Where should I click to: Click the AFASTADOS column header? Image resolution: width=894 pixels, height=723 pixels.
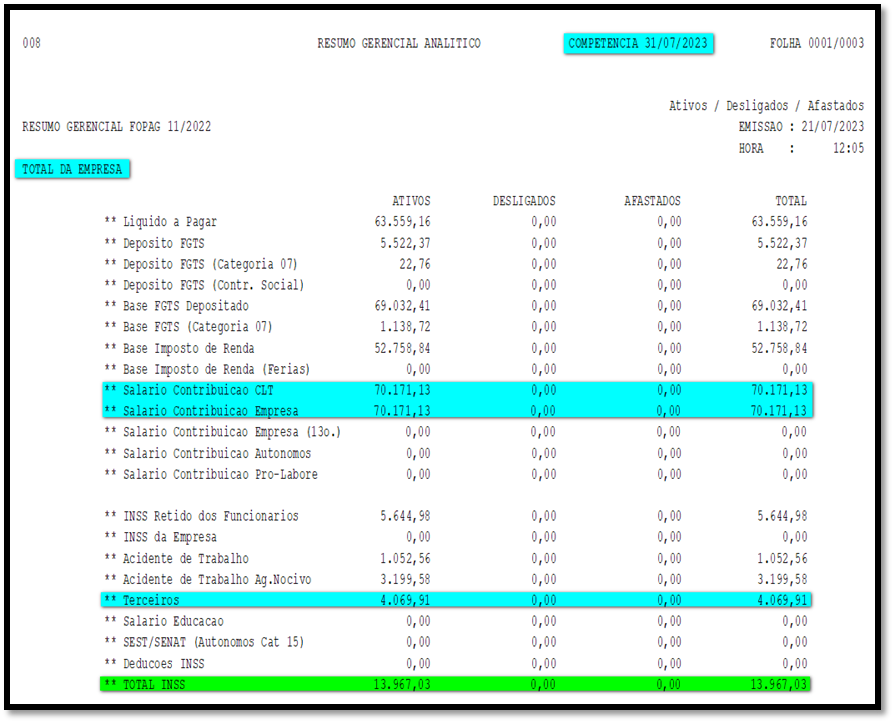click(652, 201)
